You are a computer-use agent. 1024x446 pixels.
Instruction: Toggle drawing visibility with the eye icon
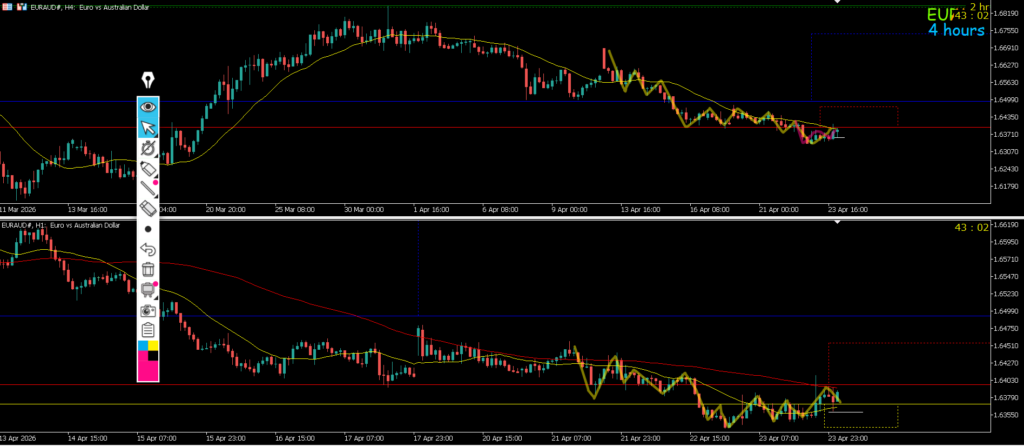tap(148, 106)
